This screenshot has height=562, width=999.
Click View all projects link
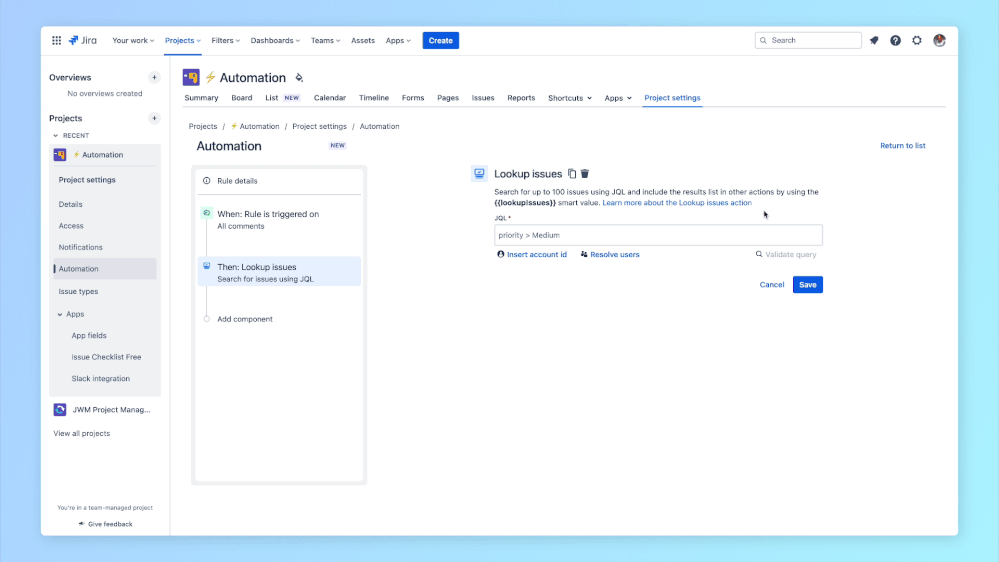tap(82, 433)
